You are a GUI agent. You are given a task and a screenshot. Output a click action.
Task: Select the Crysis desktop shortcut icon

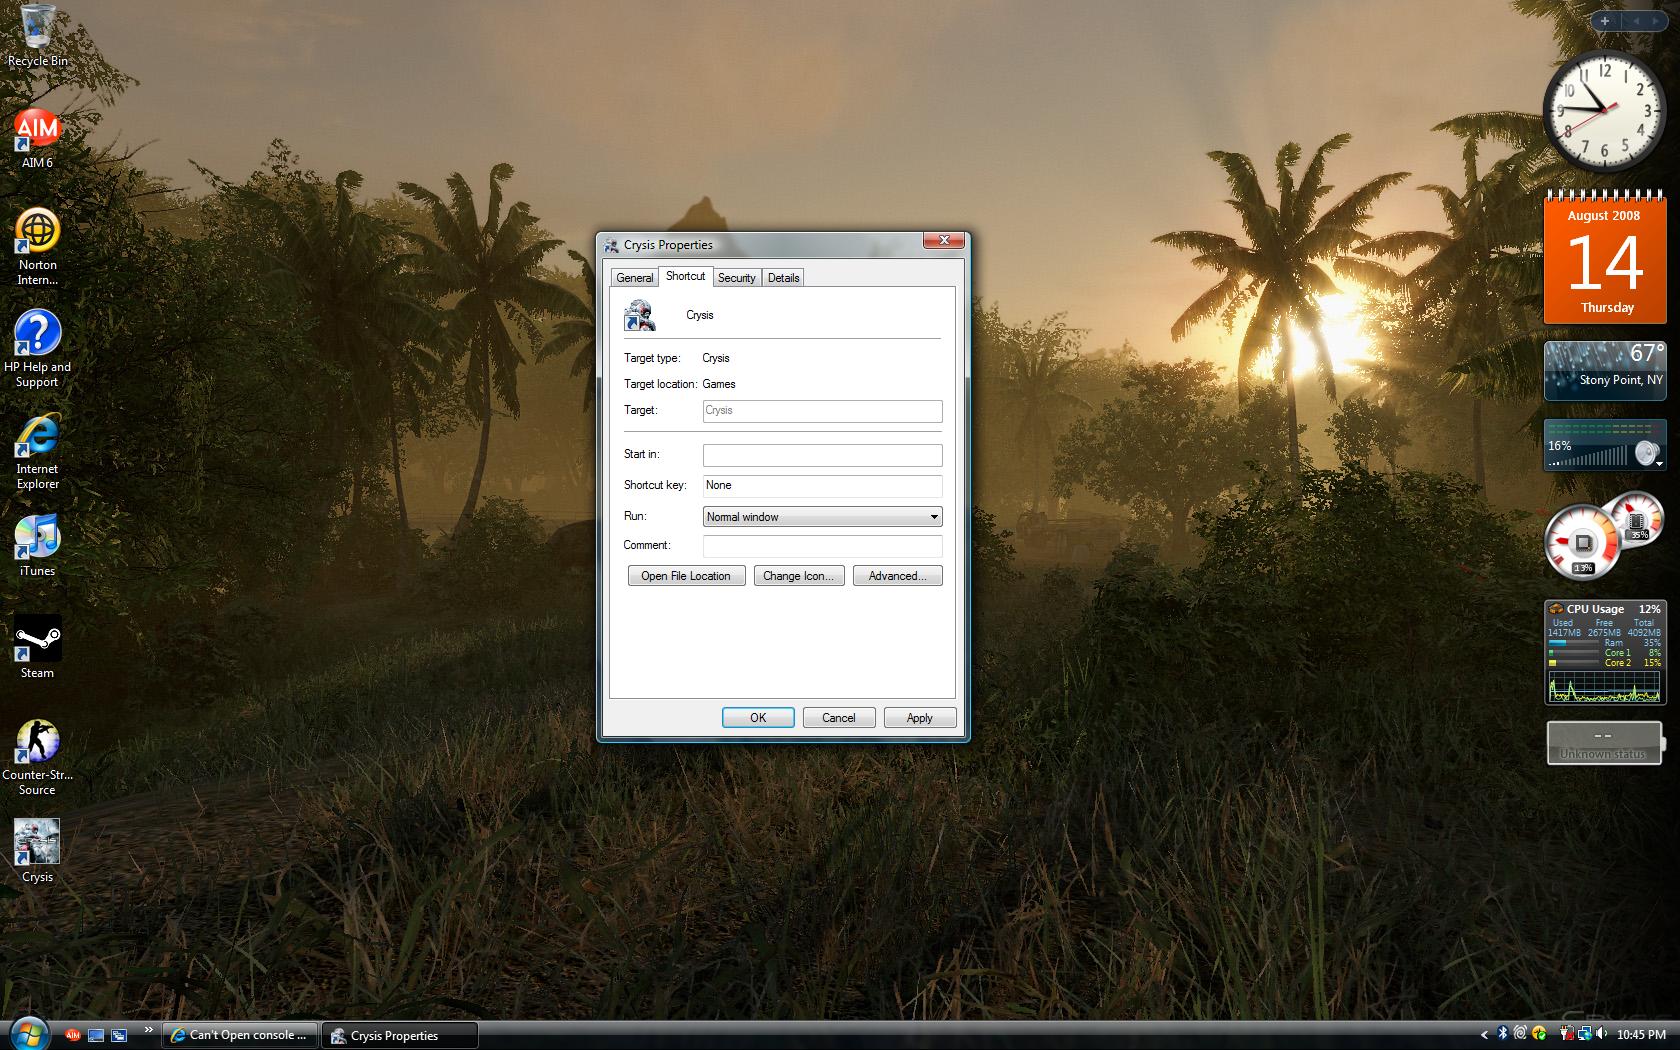click(37, 852)
